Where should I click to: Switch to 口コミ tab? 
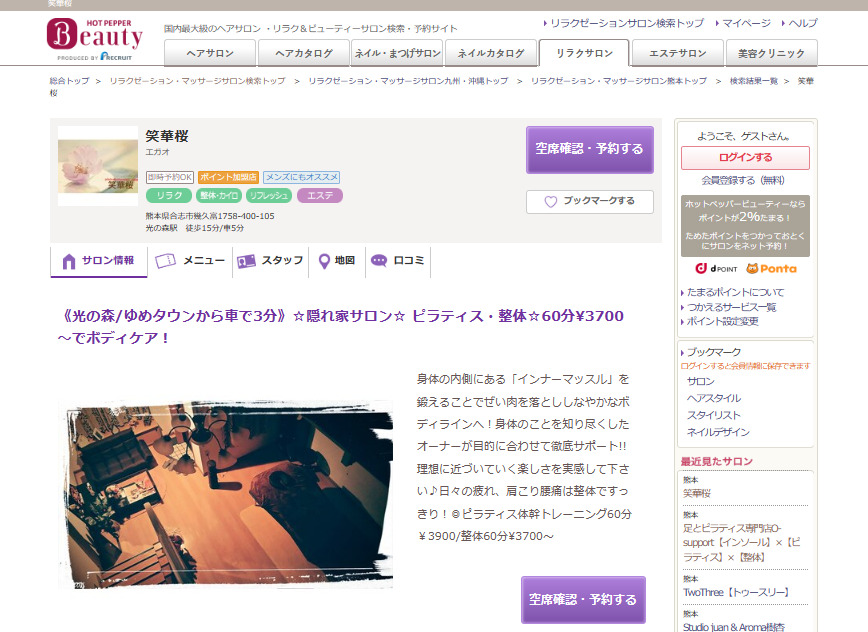pos(398,261)
